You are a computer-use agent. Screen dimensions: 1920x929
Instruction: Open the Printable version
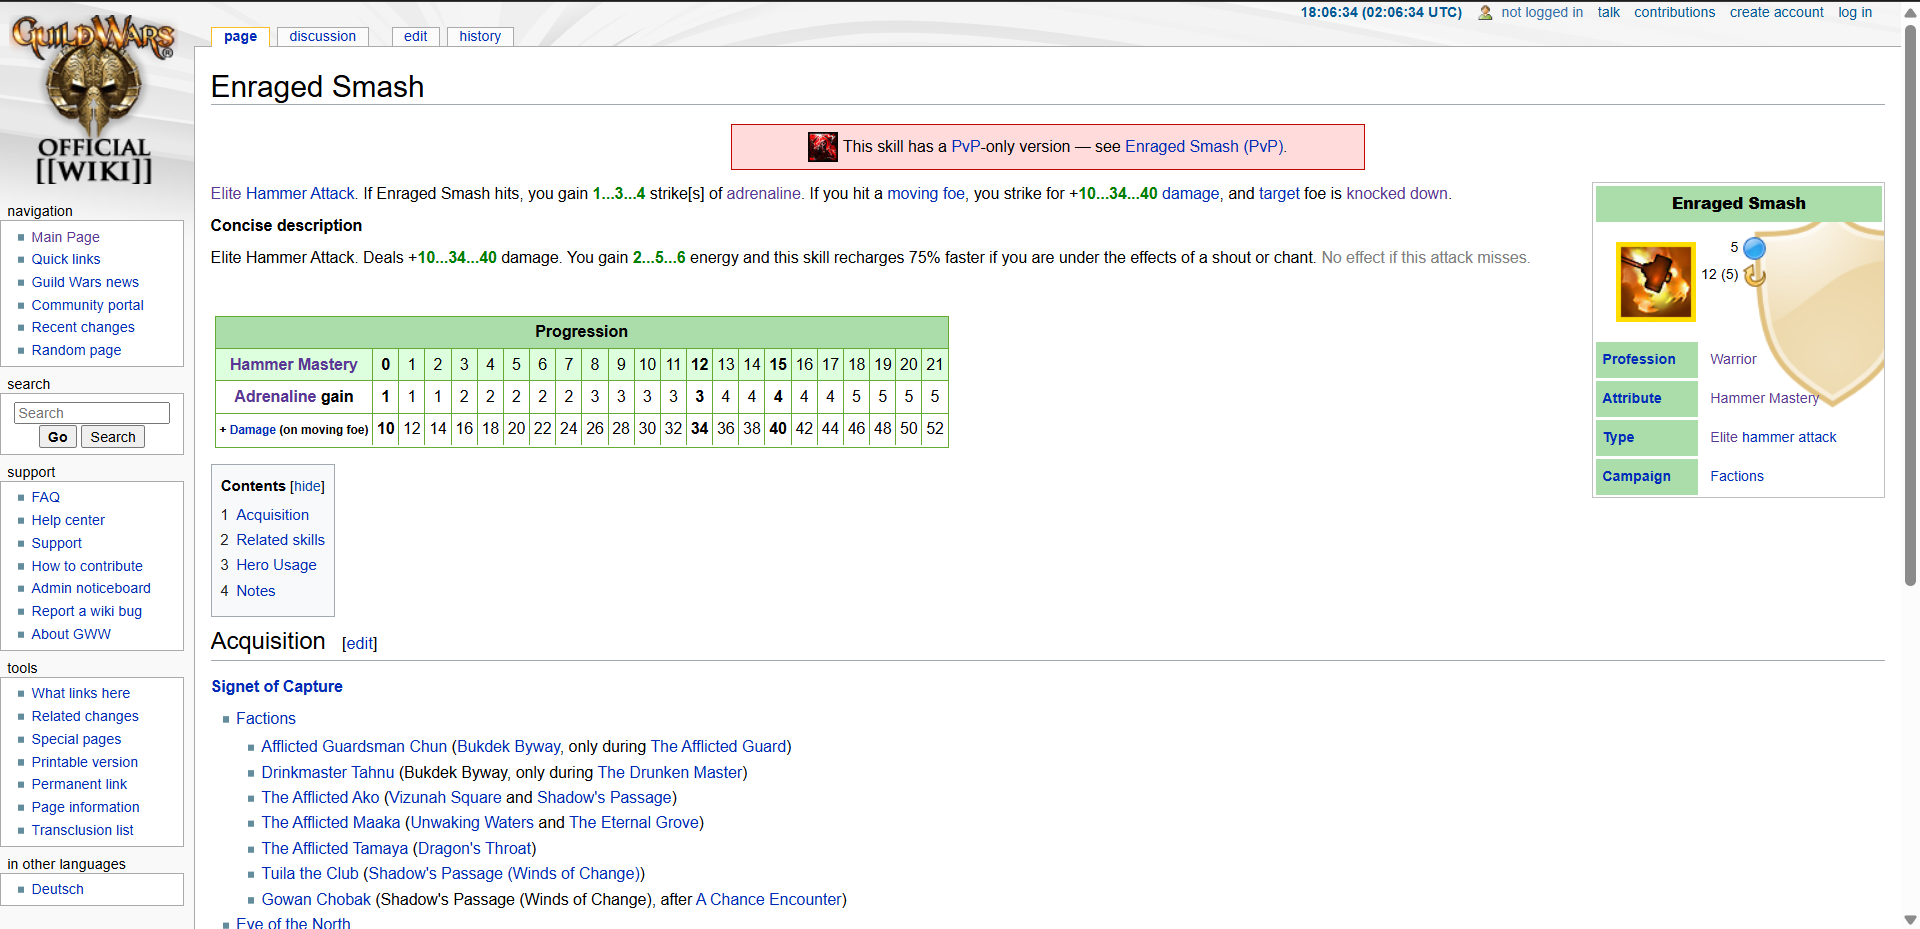click(x=85, y=762)
